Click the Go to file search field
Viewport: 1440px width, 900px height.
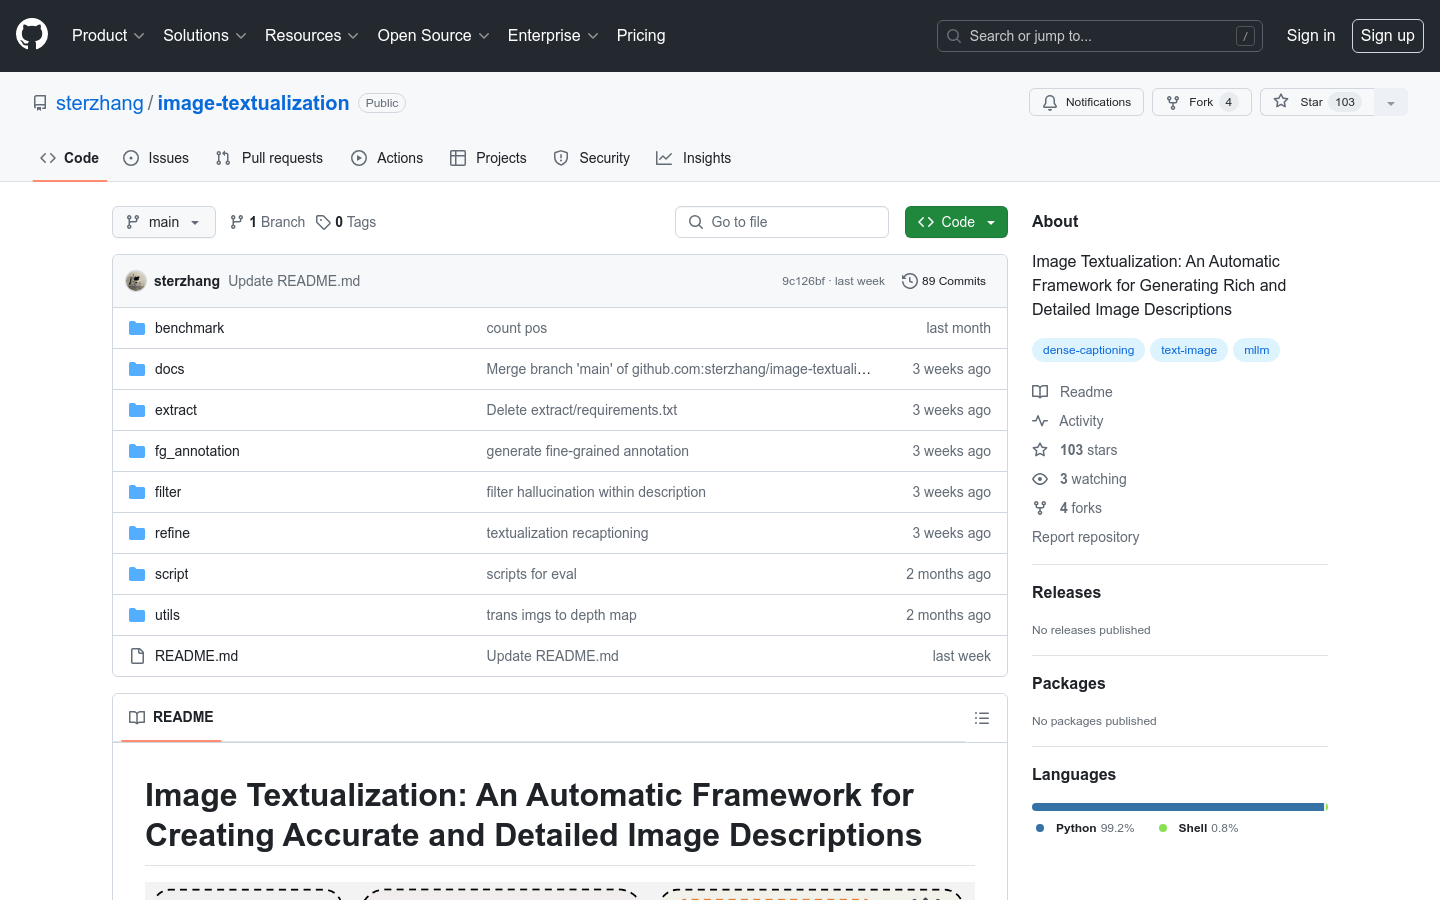tap(782, 222)
